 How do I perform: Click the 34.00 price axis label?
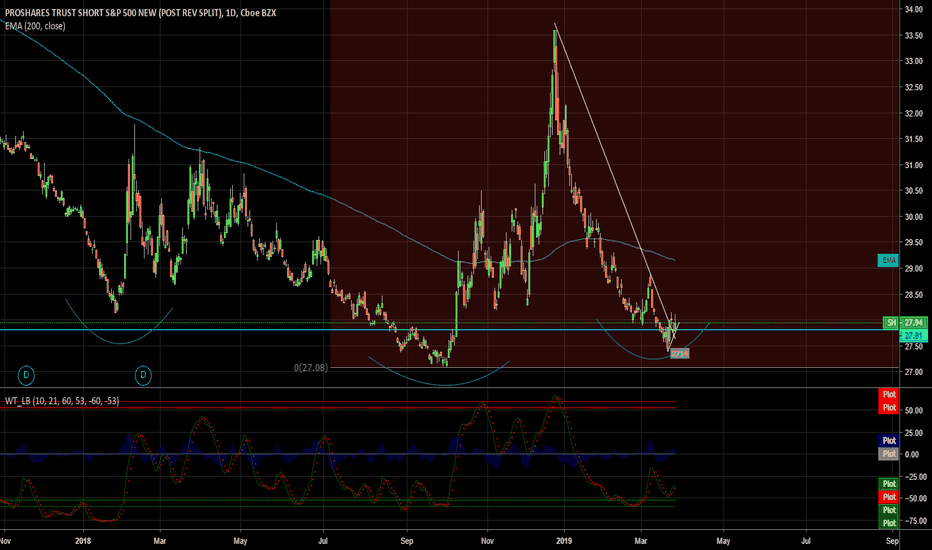click(914, 9)
